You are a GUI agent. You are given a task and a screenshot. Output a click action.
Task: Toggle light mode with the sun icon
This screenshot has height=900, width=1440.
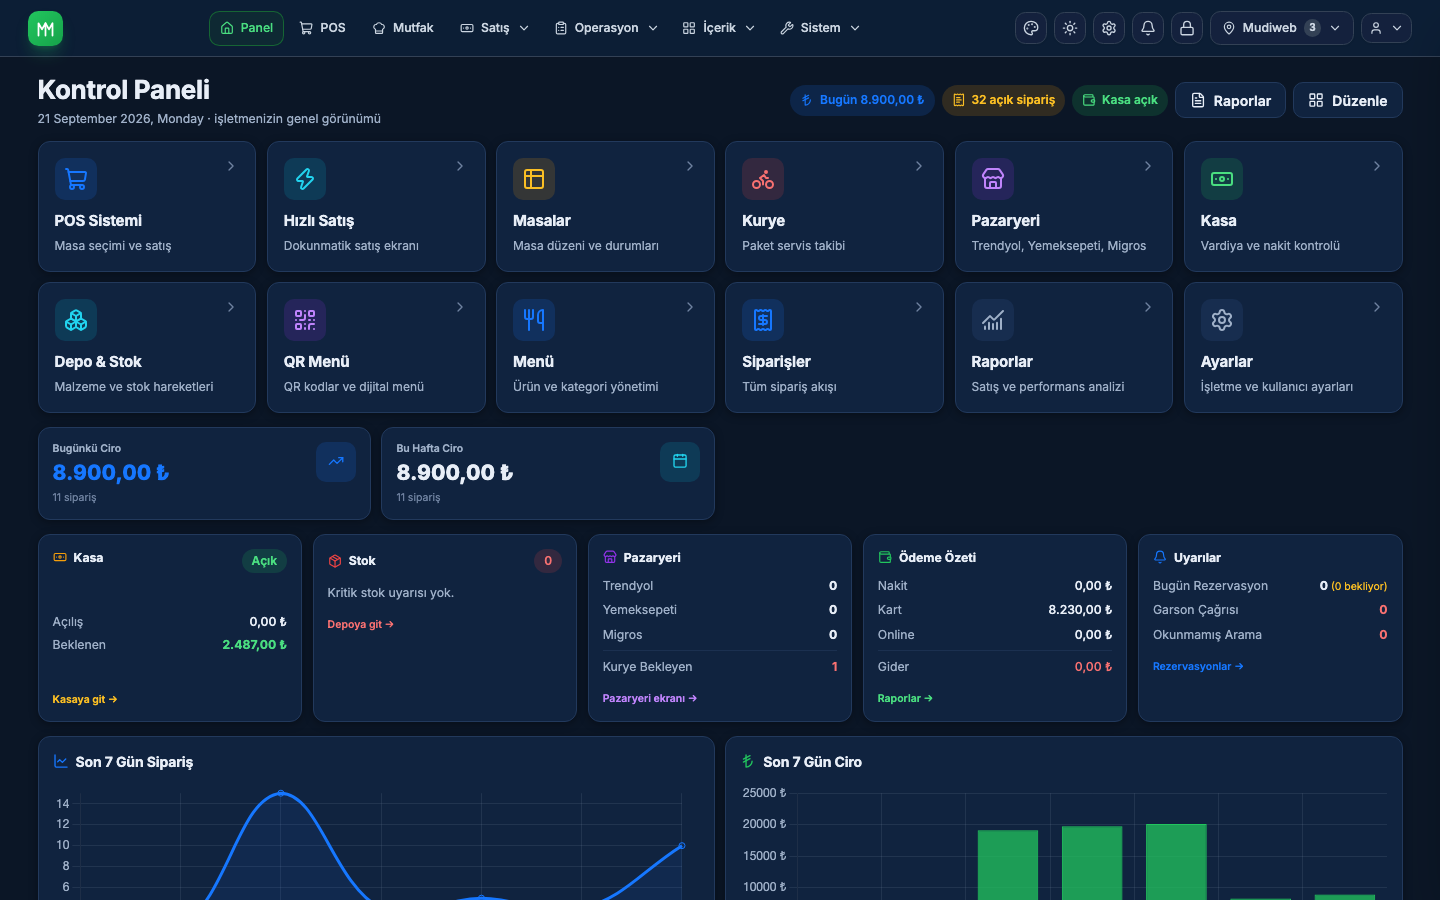[x=1070, y=28]
